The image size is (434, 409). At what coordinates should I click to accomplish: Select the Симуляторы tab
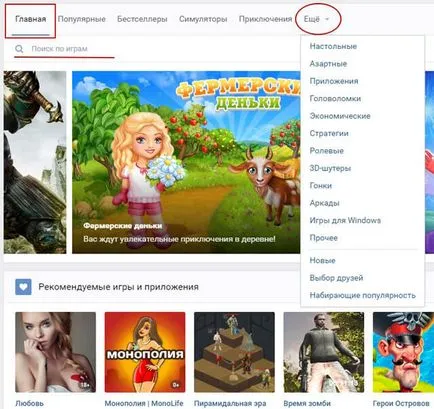point(203,19)
